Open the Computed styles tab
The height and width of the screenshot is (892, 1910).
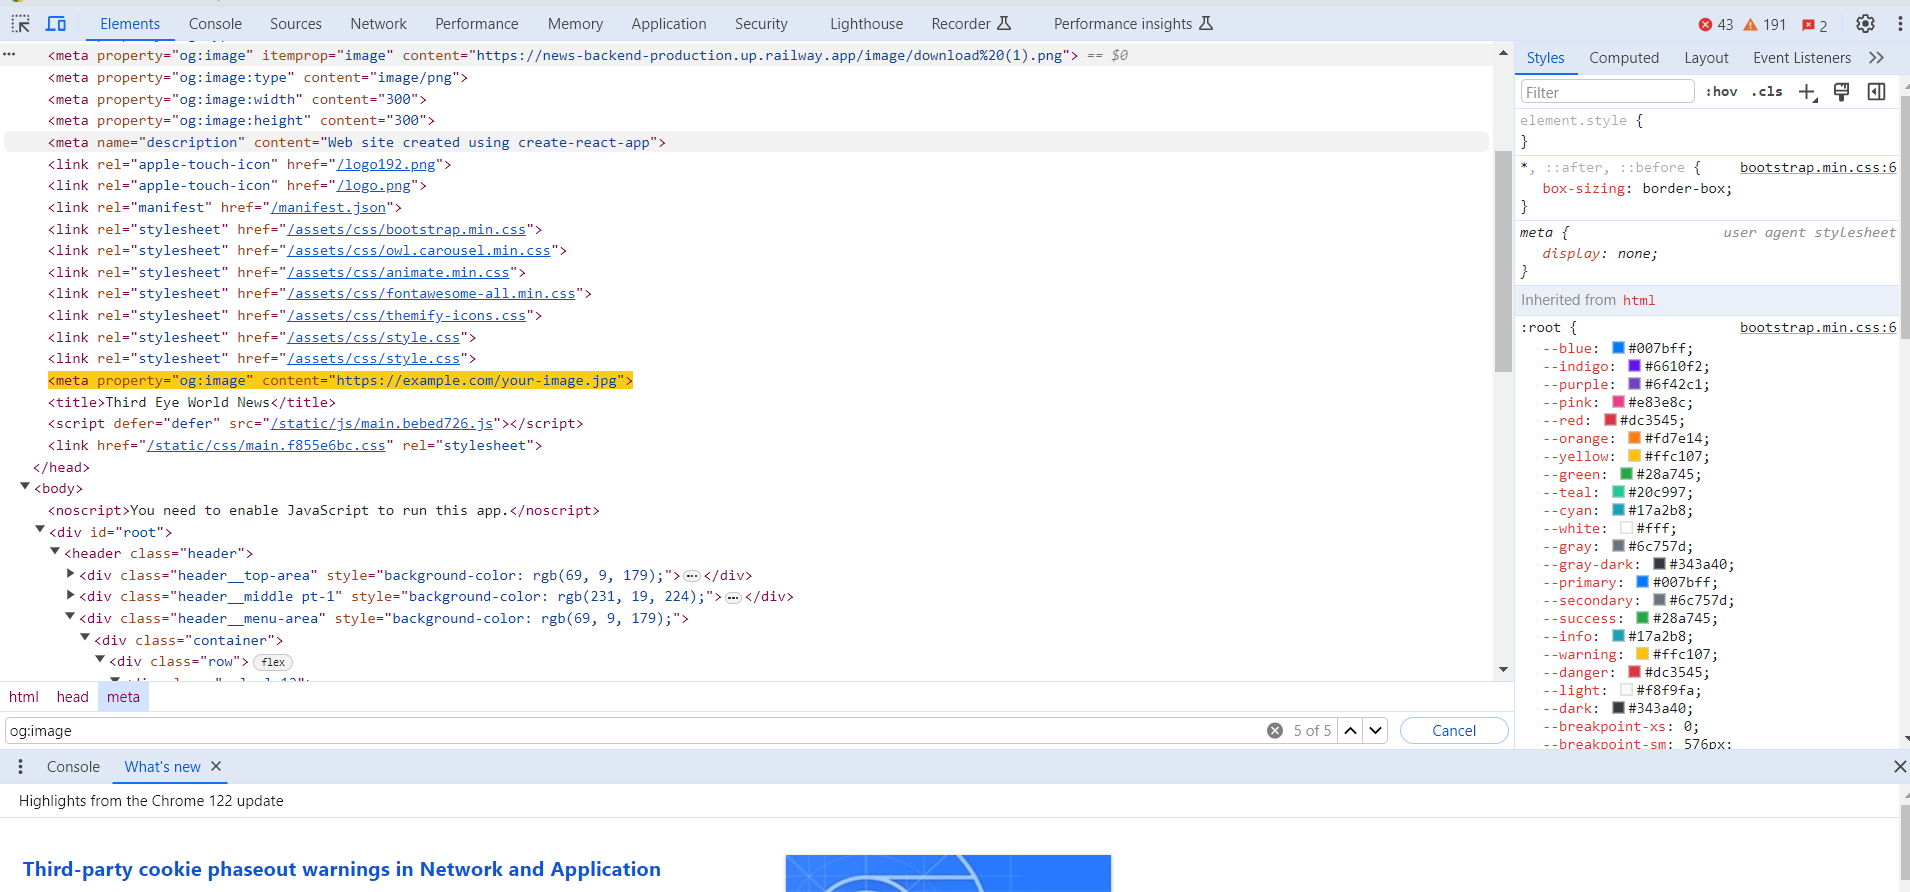[x=1623, y=58]
